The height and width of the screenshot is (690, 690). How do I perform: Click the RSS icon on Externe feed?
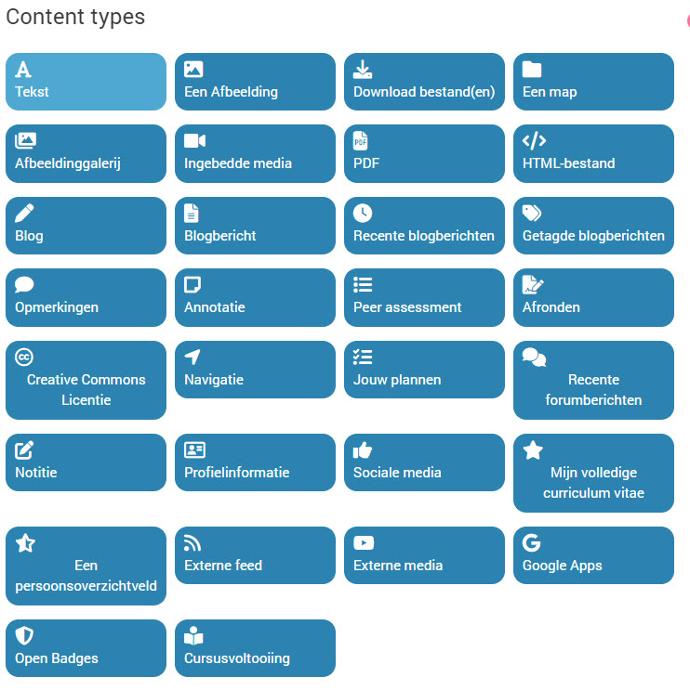(x=194, y=543)
